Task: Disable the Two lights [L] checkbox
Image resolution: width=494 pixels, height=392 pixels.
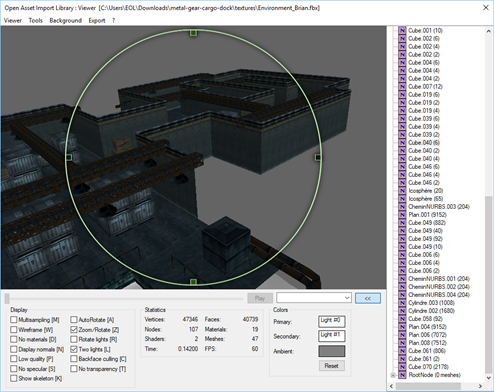Action: coord(74,349)
